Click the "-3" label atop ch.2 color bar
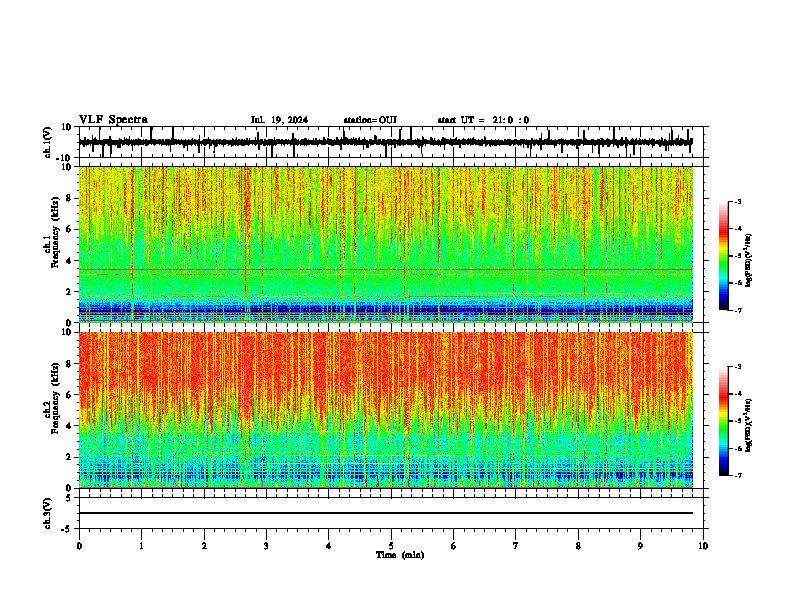Image resolution: width=792 pixels, height=612 pixels. click(738, 367)
